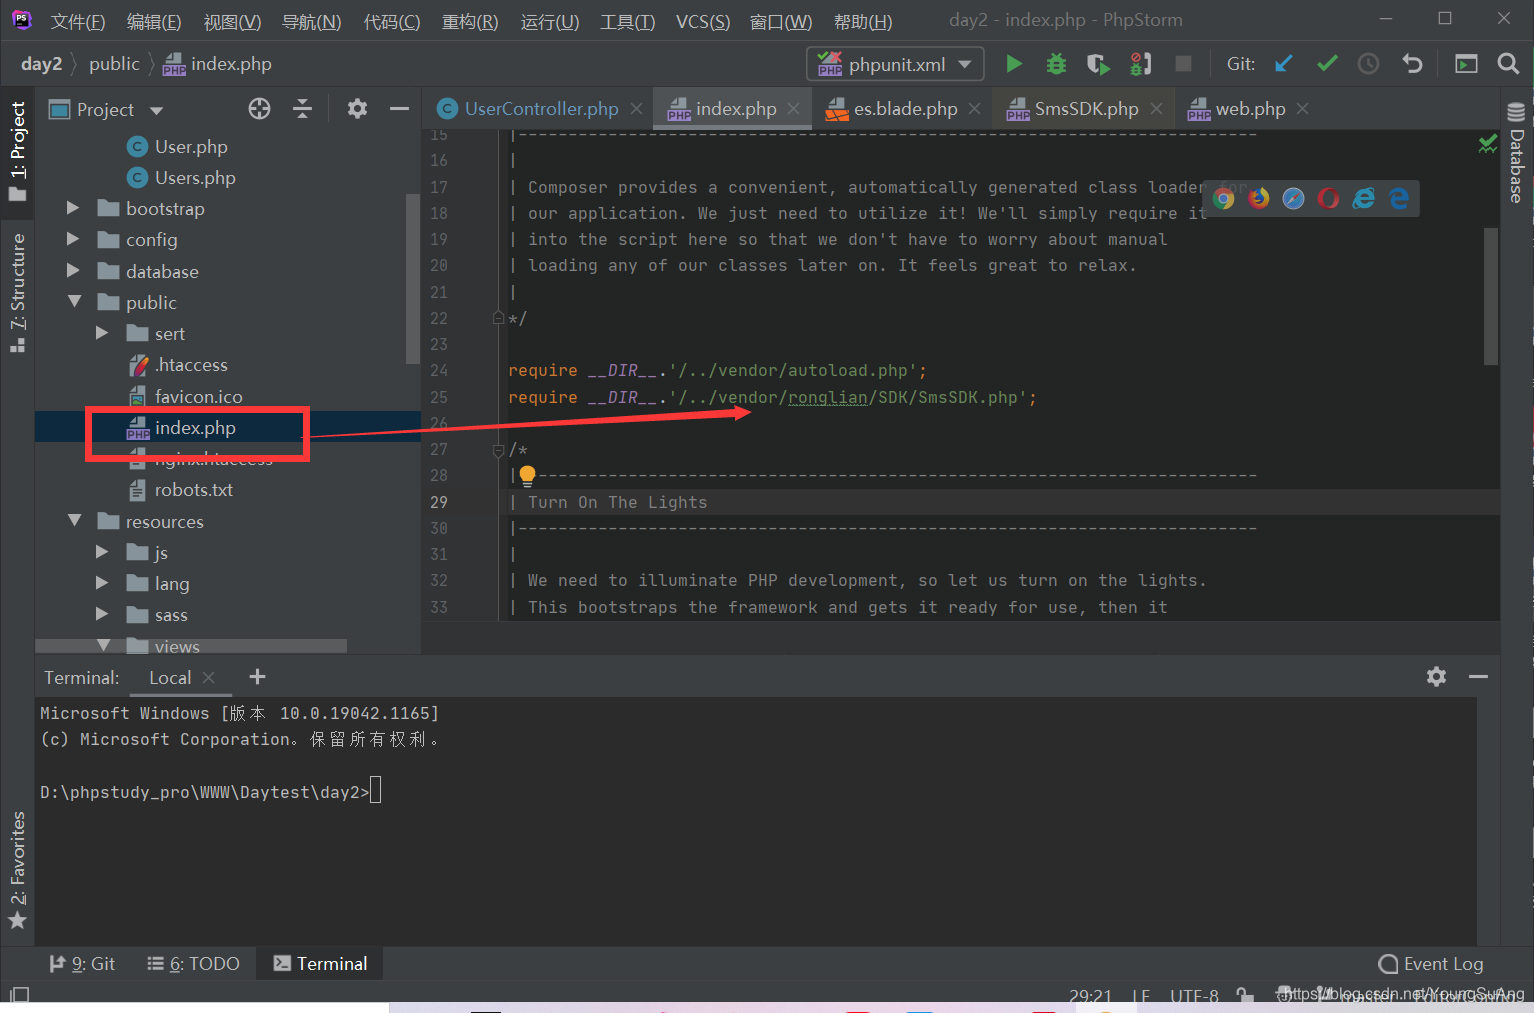Toggle the 6: TODO tool window
Viewport: 1534px width, 1013px height.
[x=193, y=964]
